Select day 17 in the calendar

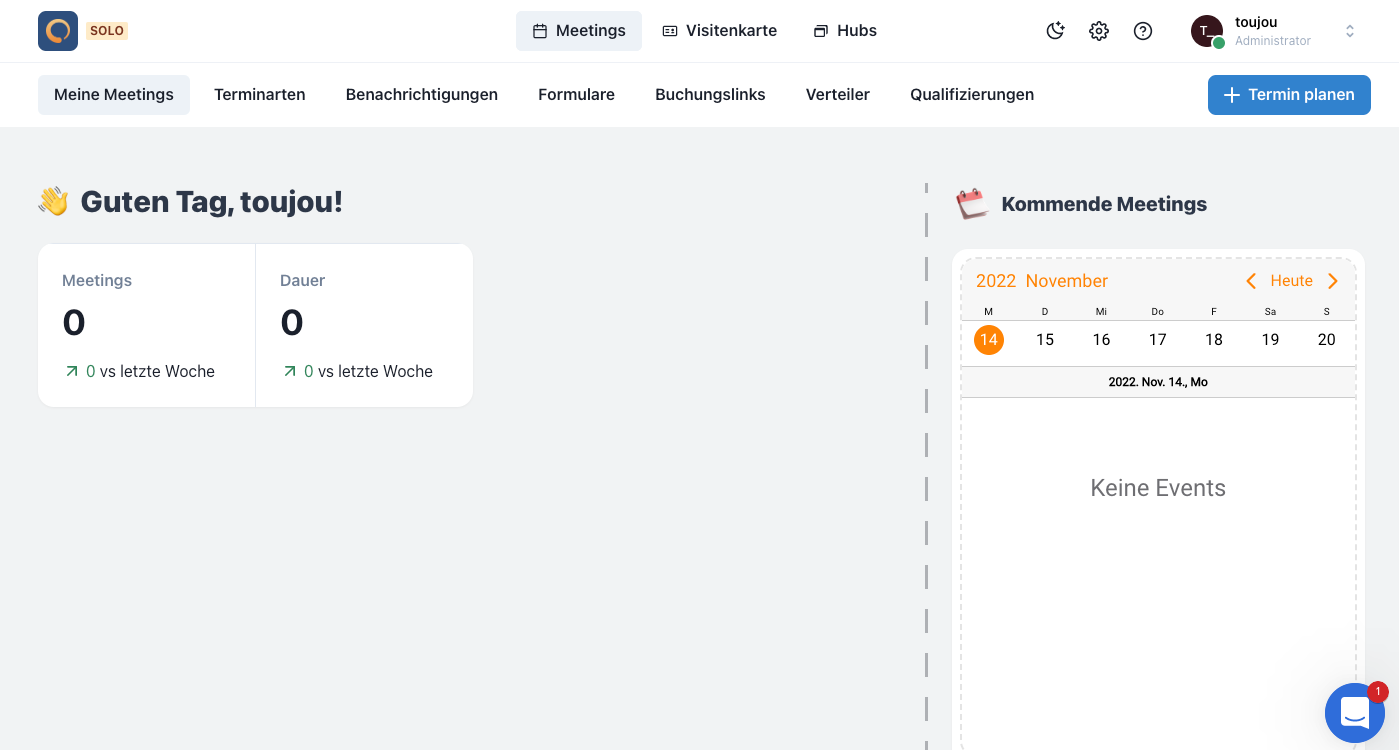[x=1158, y=340]
